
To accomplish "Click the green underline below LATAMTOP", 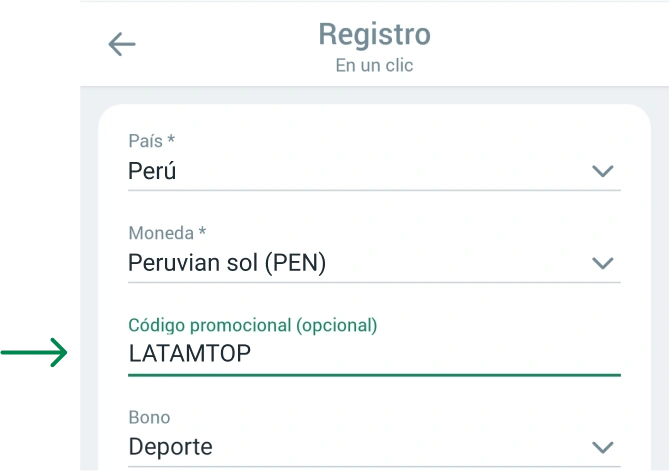I will pos(374,375).
